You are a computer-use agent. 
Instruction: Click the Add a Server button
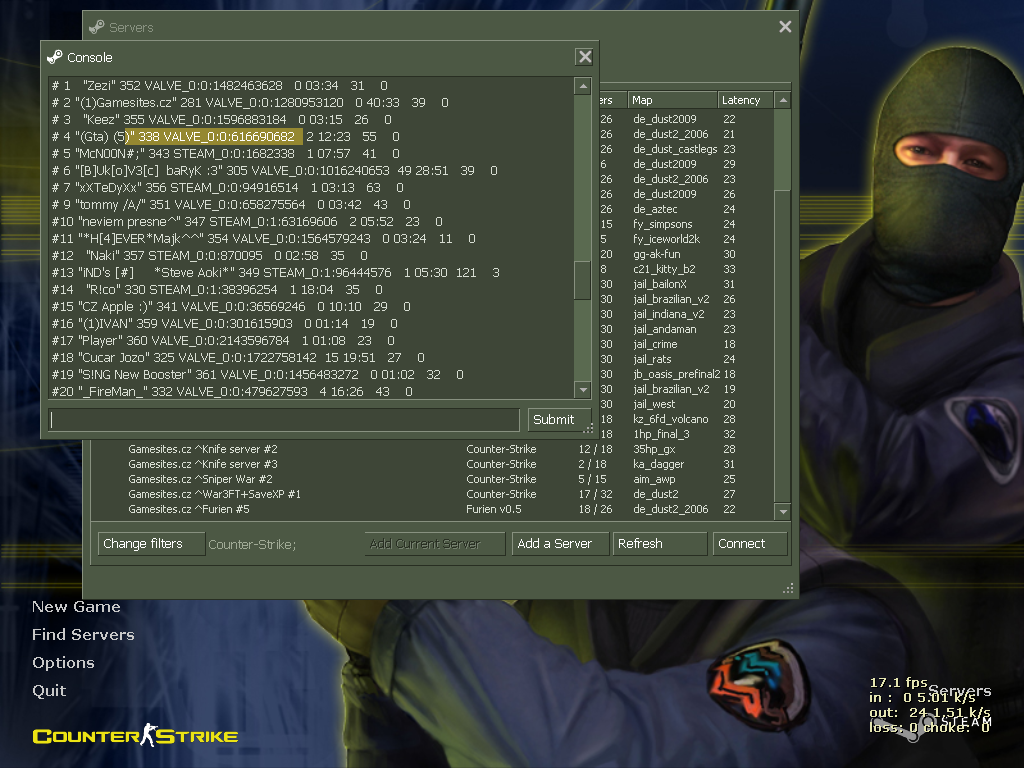point(560,543)
